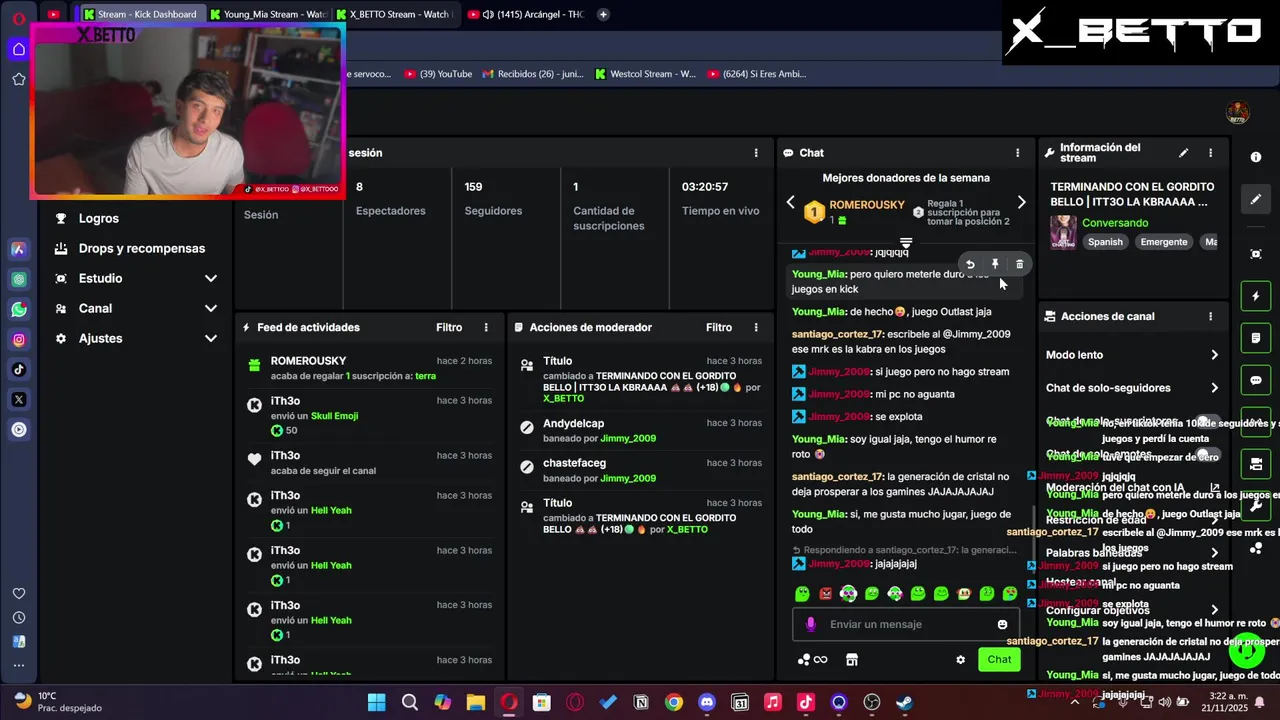Screen dimensions: 1280x720
Task: Edit stream information pencil icon
Action: point(1184,153)
